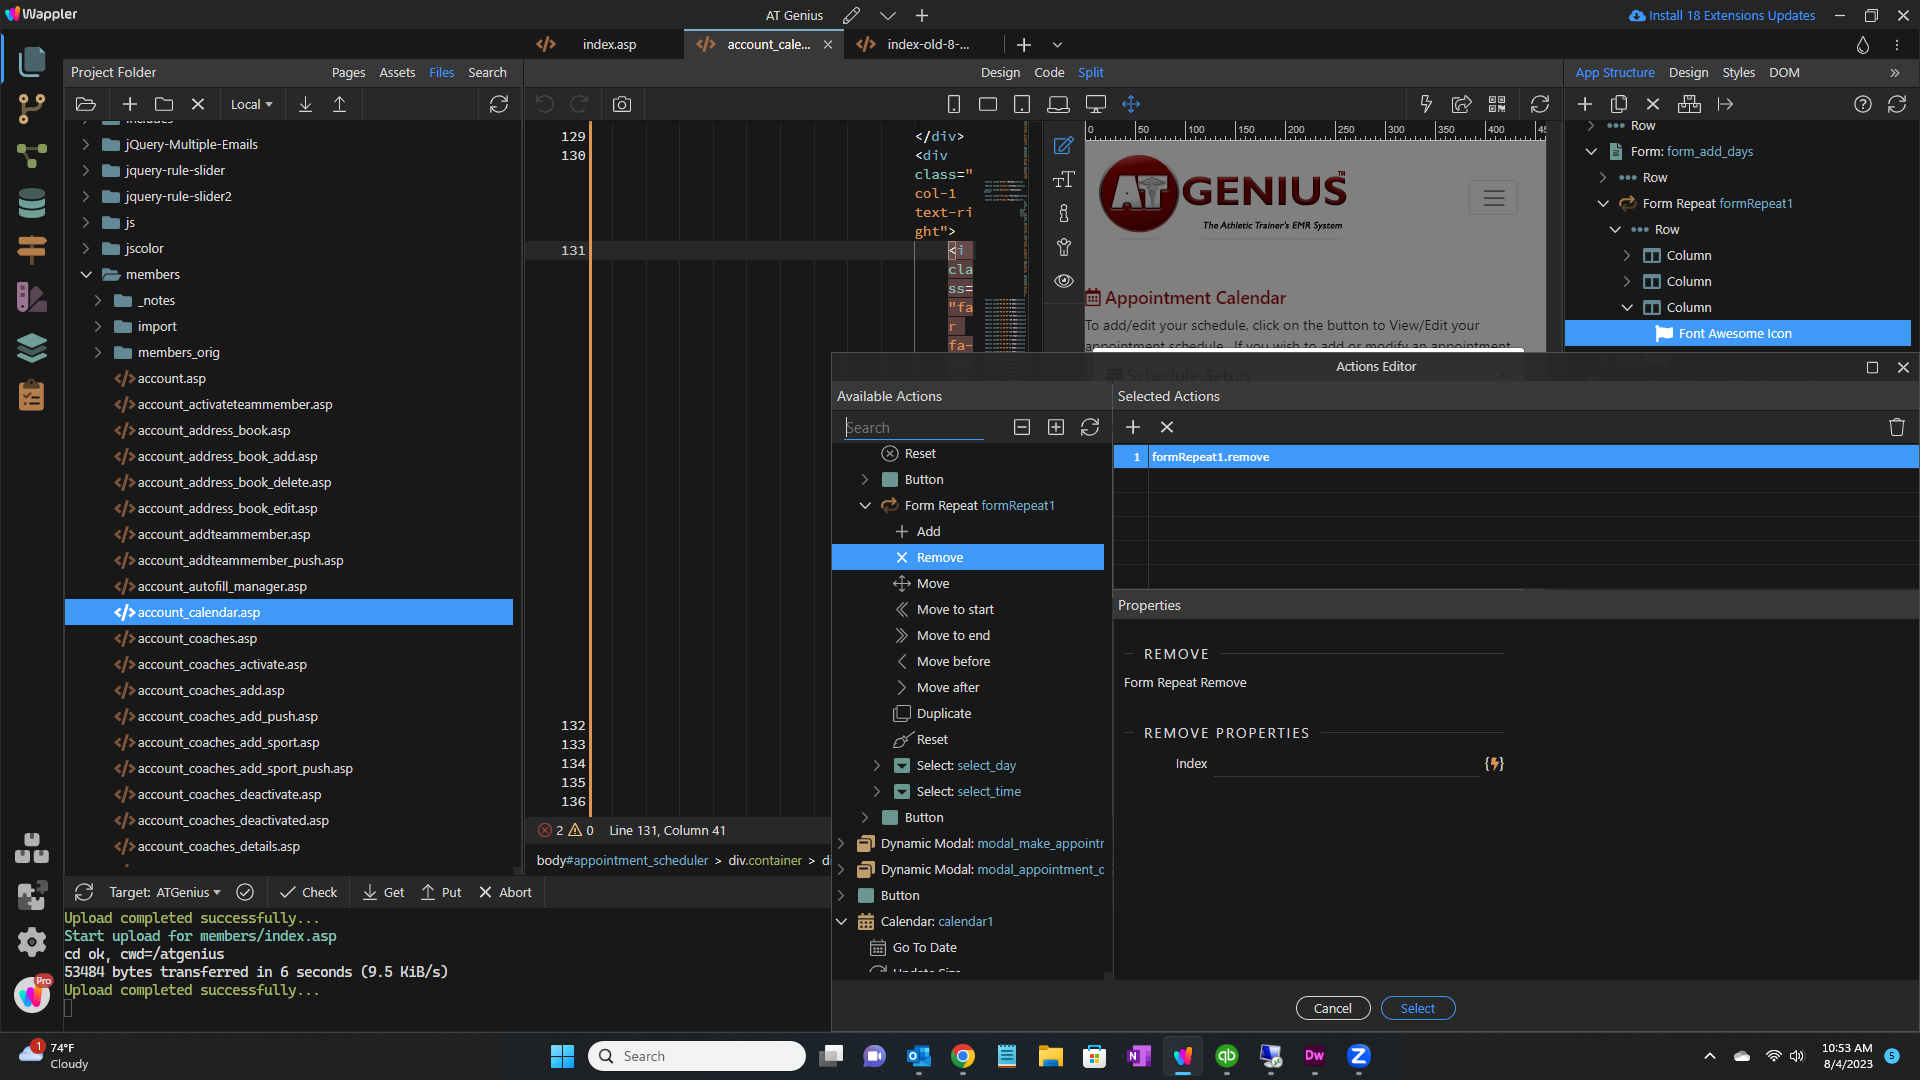Toggle the target check circle icon
The height and width of the screenshot is (1080, 1920).
(245, 892)
